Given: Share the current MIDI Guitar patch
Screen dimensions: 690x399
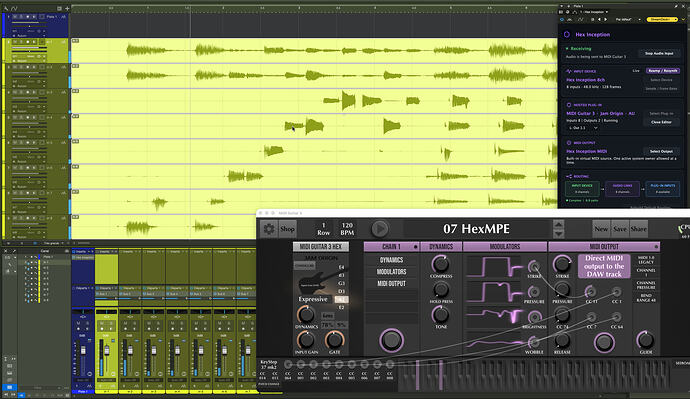Looking at the screenshot, I should tap(639, 229).
